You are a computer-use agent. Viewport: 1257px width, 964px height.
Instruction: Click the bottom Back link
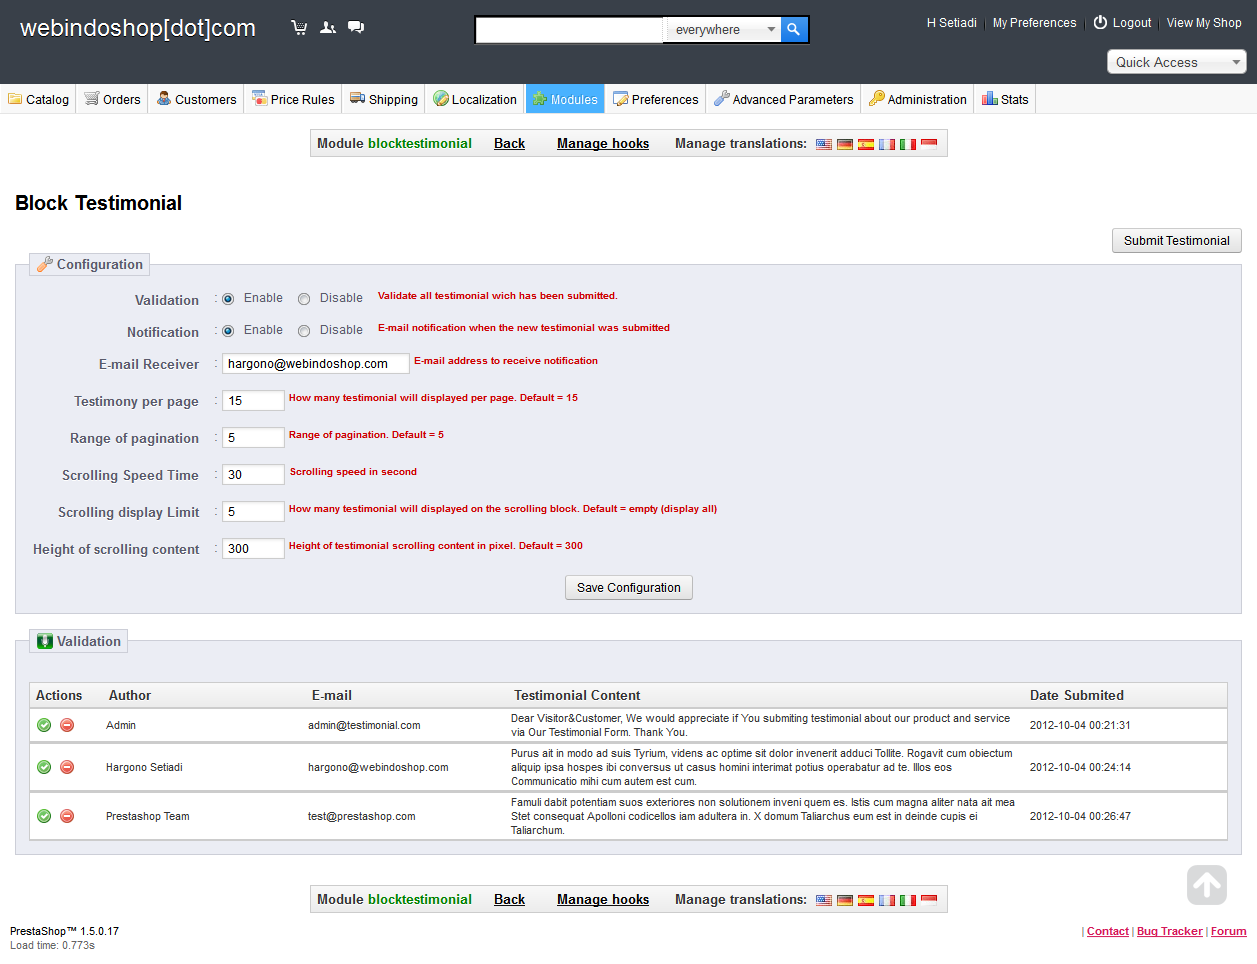509,900
